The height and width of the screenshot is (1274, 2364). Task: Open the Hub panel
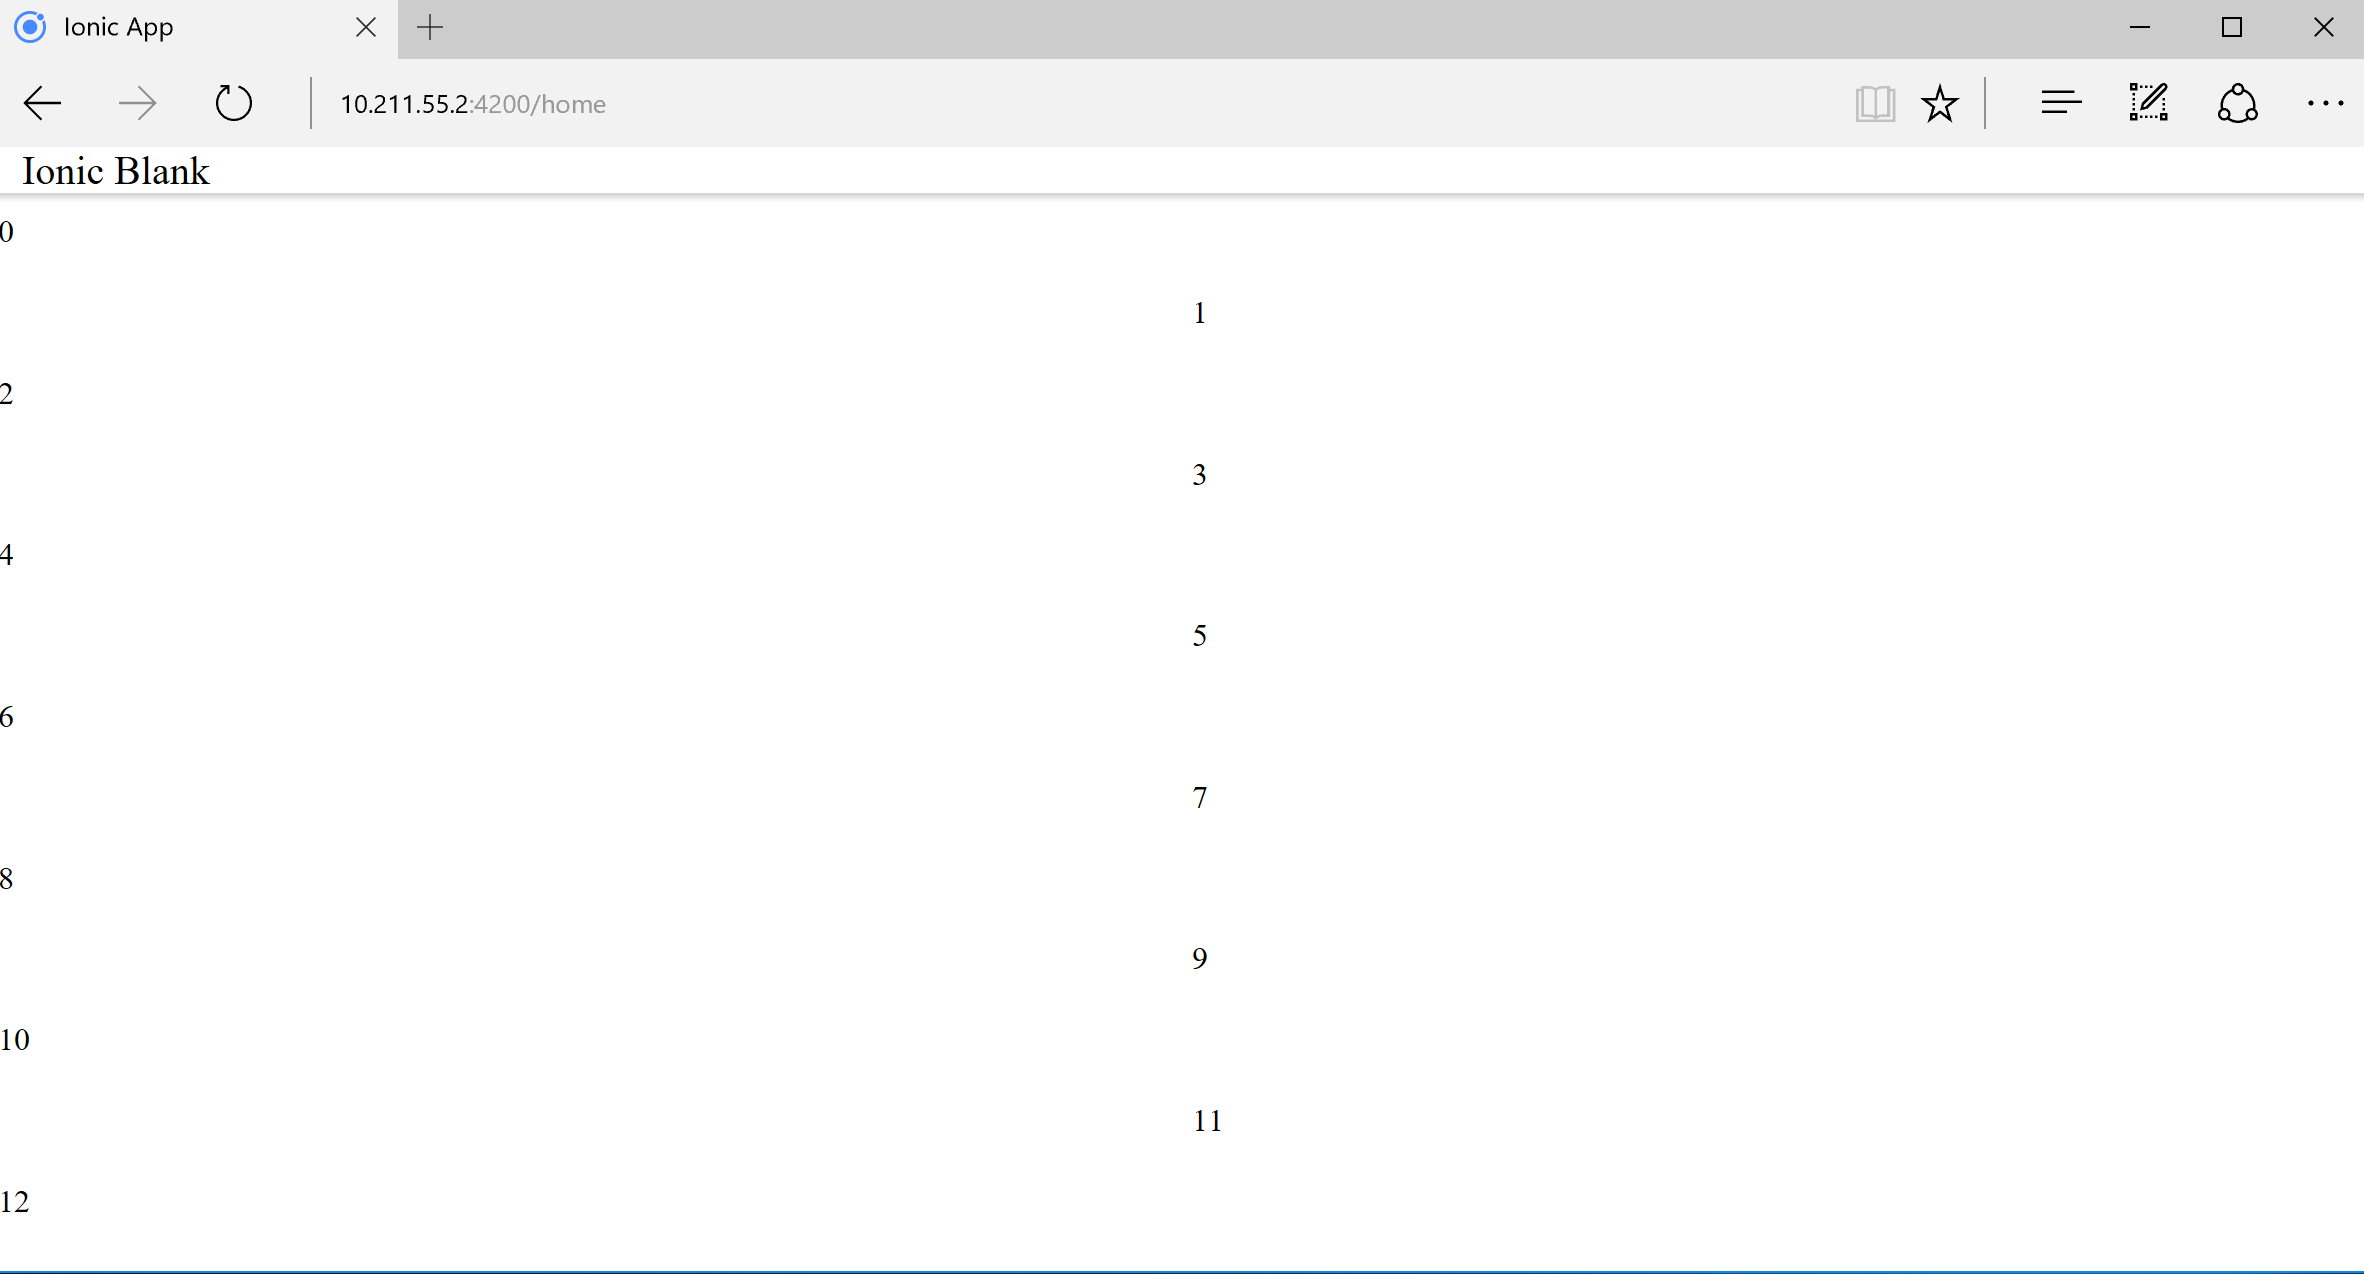click(2061, 103)
